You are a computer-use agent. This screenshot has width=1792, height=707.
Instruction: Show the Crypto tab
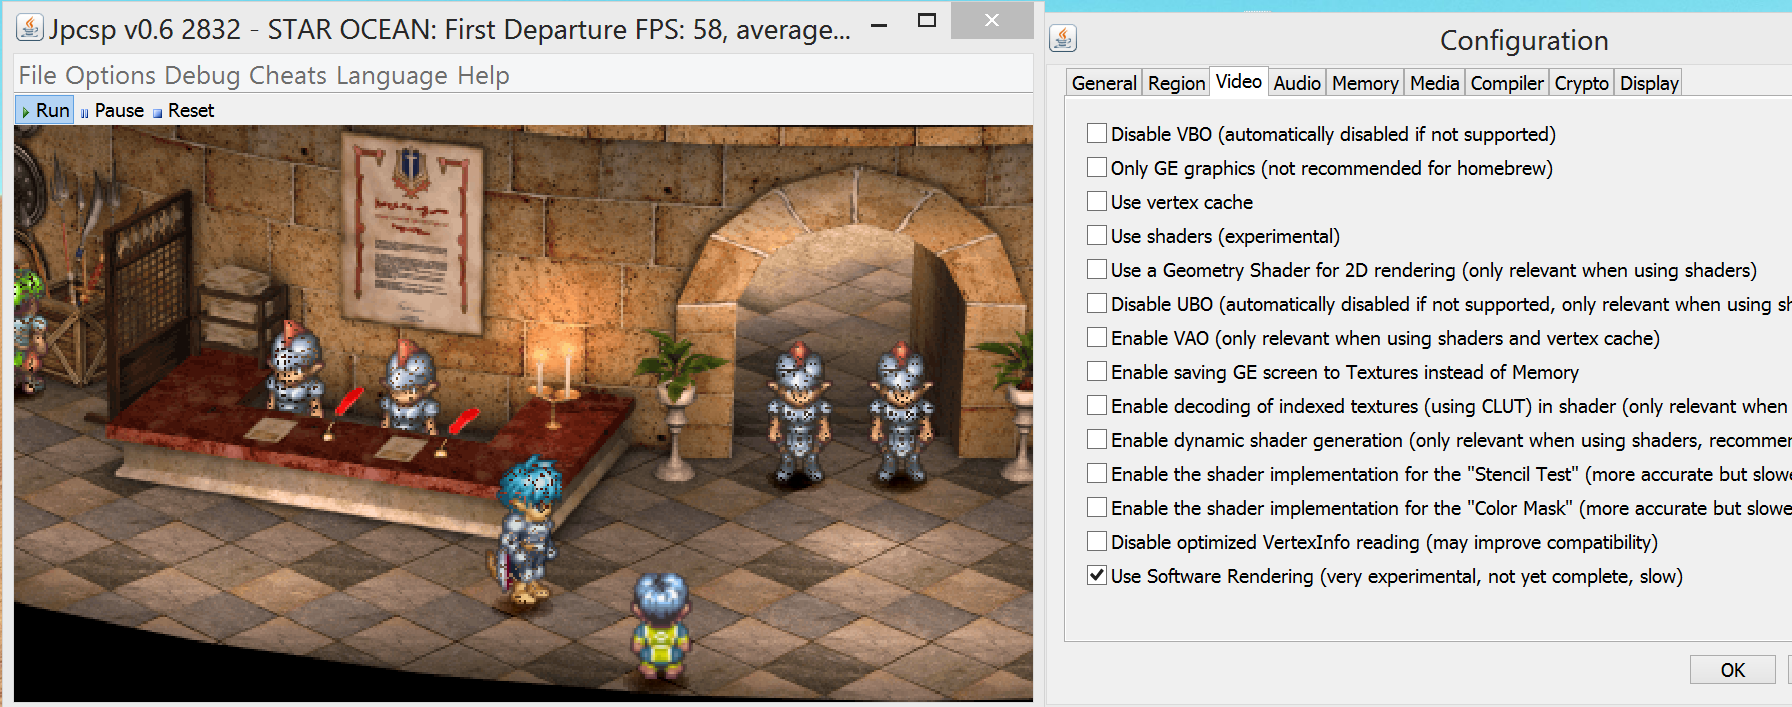(x=1581, y=83)
